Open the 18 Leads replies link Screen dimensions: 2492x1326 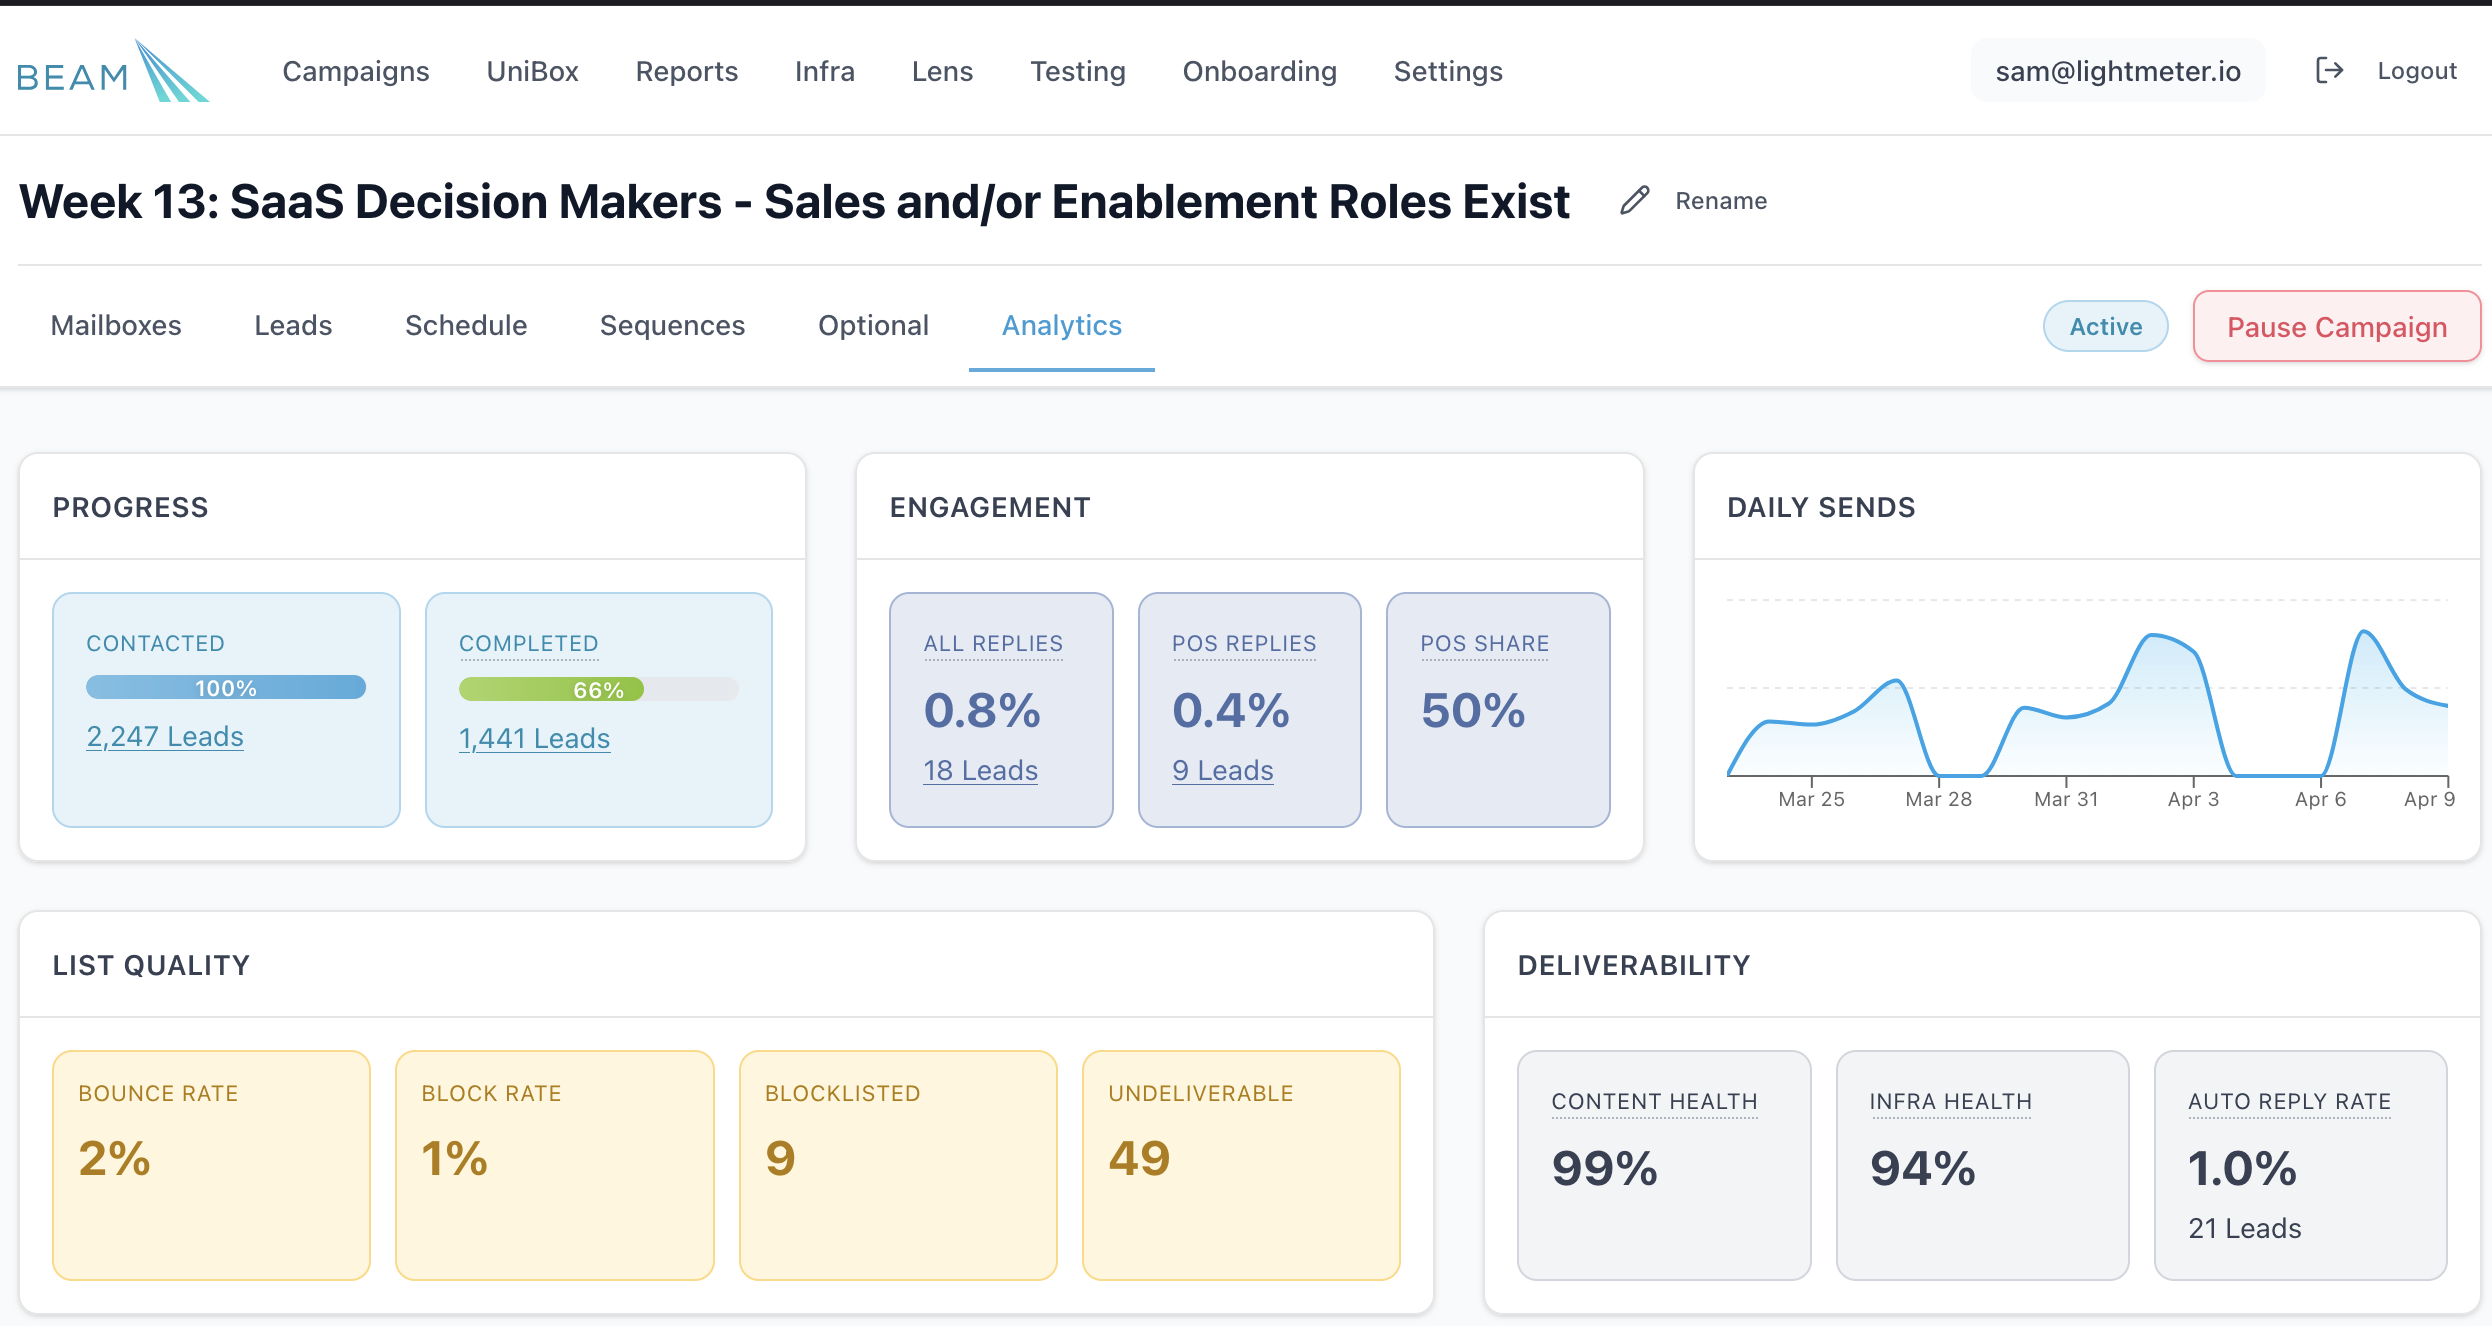[980, 771]
